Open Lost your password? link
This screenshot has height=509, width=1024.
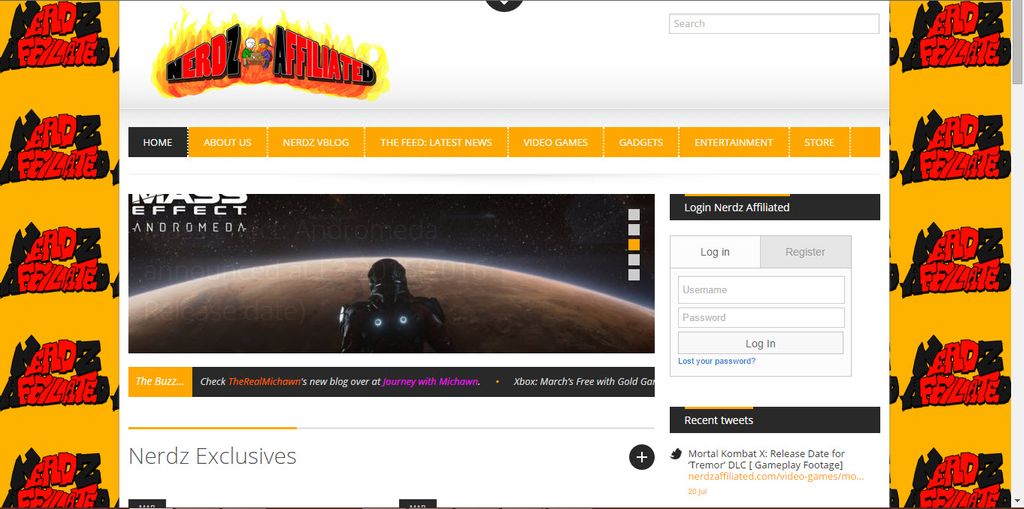(716, 361)
